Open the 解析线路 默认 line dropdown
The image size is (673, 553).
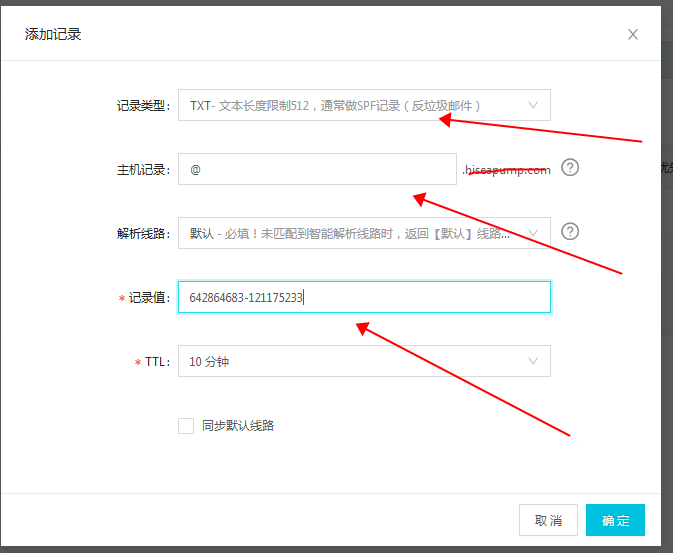coord(350,233)
